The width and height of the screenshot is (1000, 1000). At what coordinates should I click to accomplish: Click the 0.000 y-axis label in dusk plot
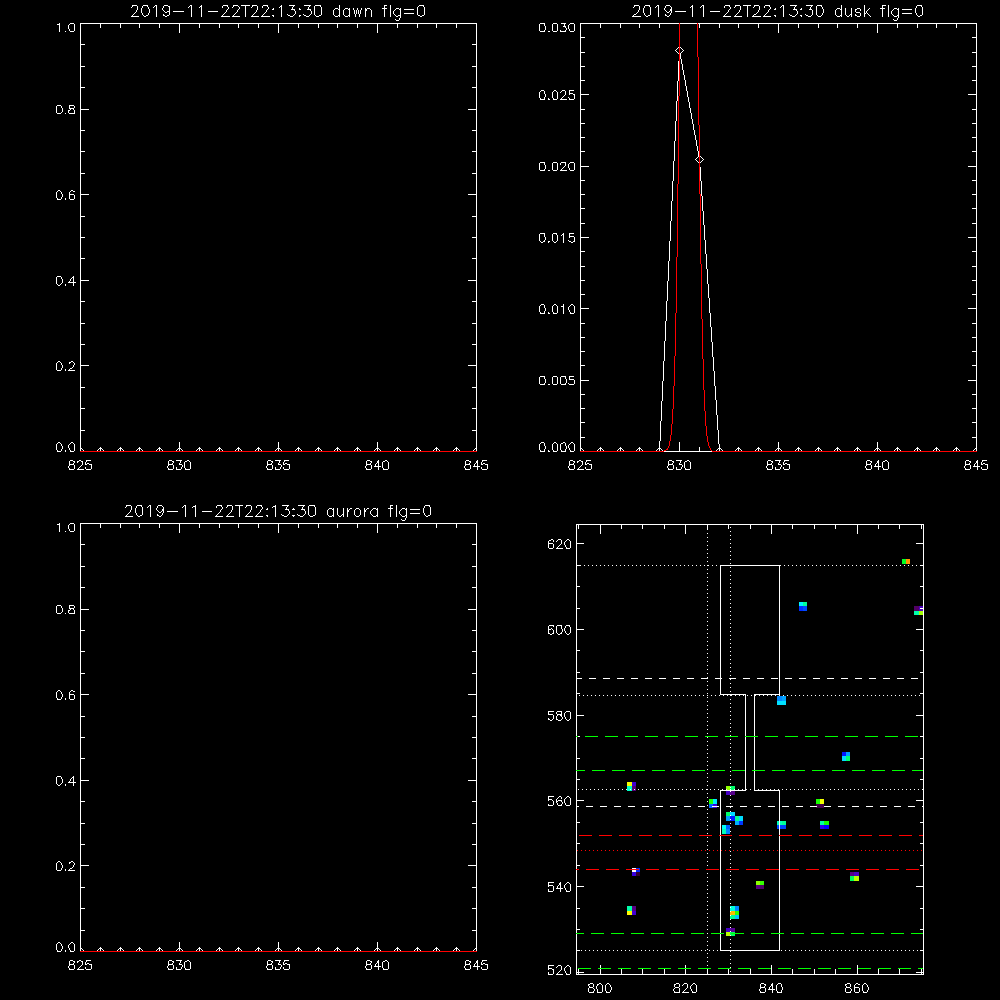557,447
